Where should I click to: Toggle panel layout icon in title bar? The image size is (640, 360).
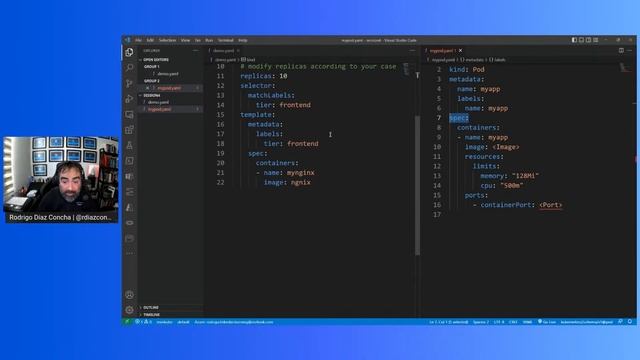pyautogui.click(x=581, y=40)
